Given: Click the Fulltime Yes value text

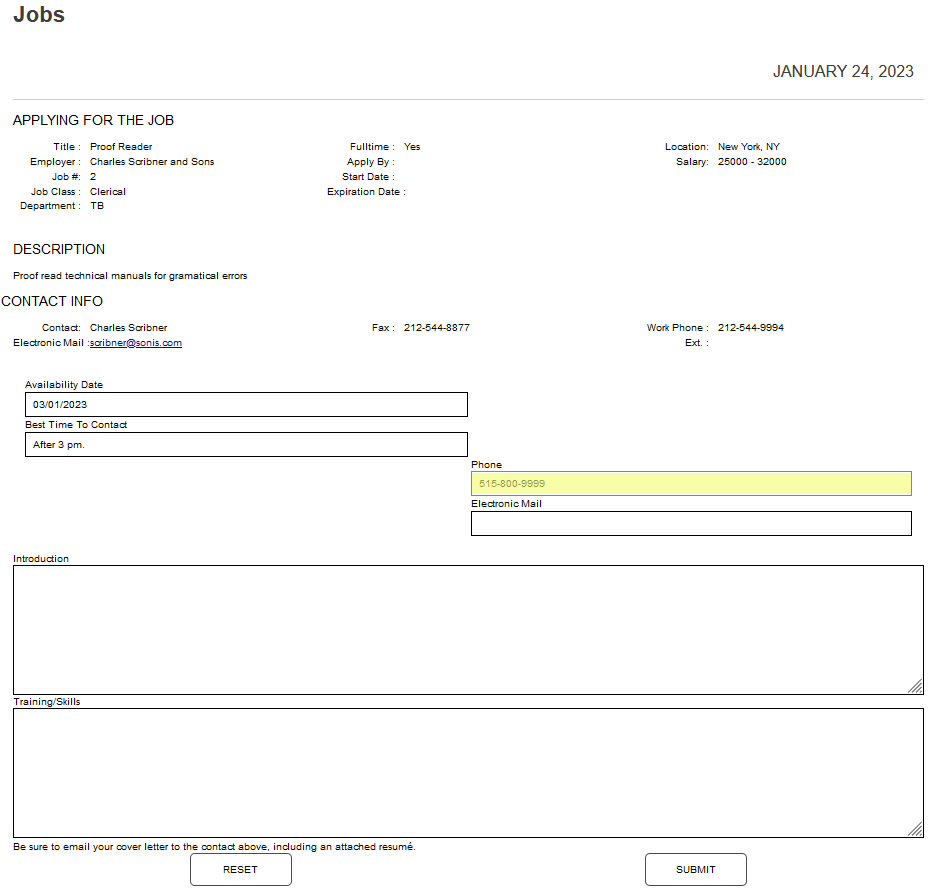Looking at the screenshot, I should [412, 146].
